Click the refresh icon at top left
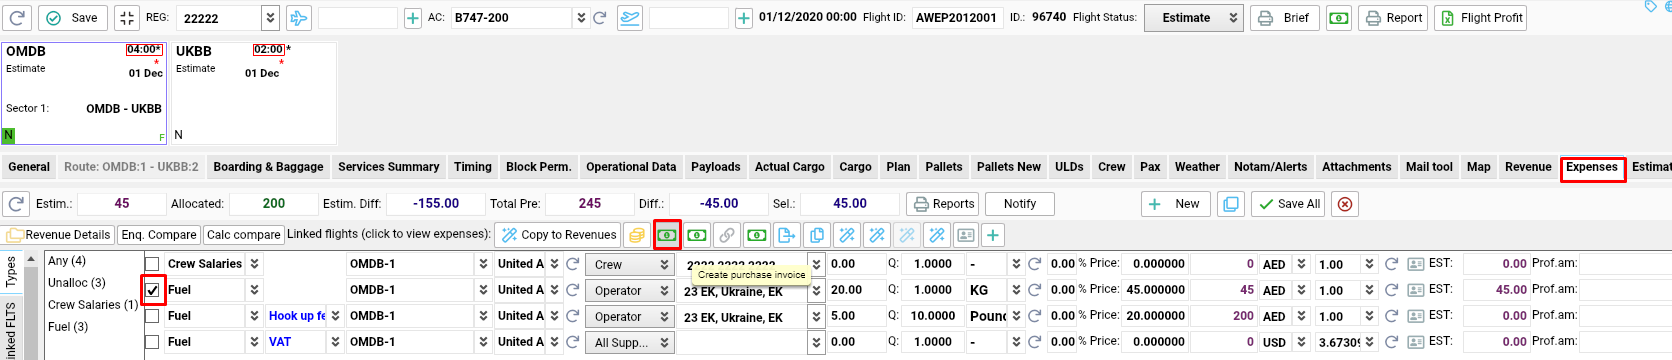 tap(17, 18)
